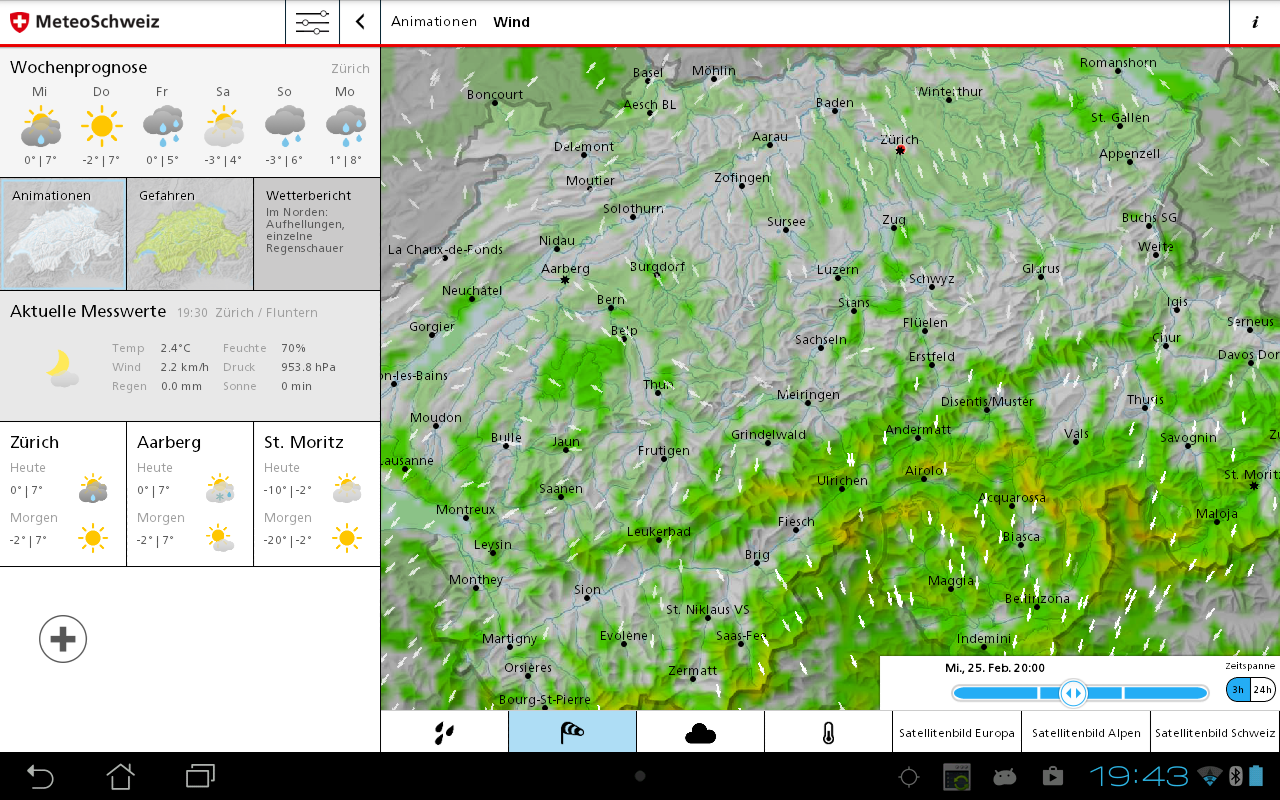
Task: Open the Wetterbericht tile
Action: click(x=317, y=235)
